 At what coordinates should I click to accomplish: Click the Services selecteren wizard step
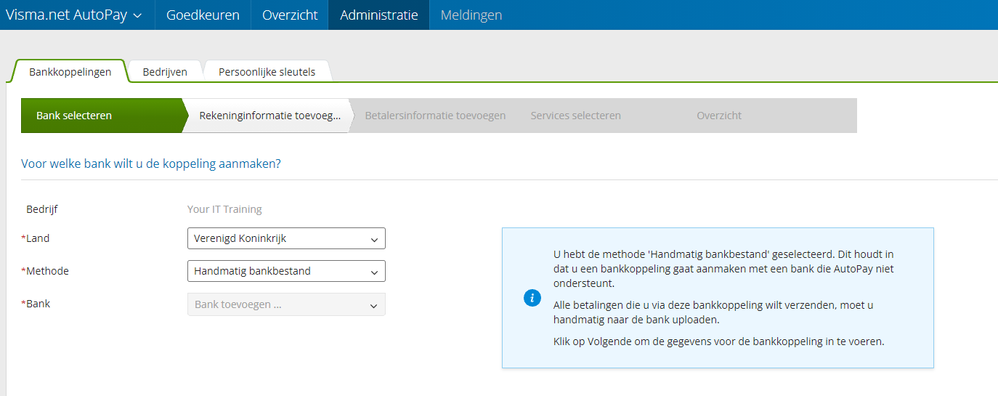coord(575,116)
